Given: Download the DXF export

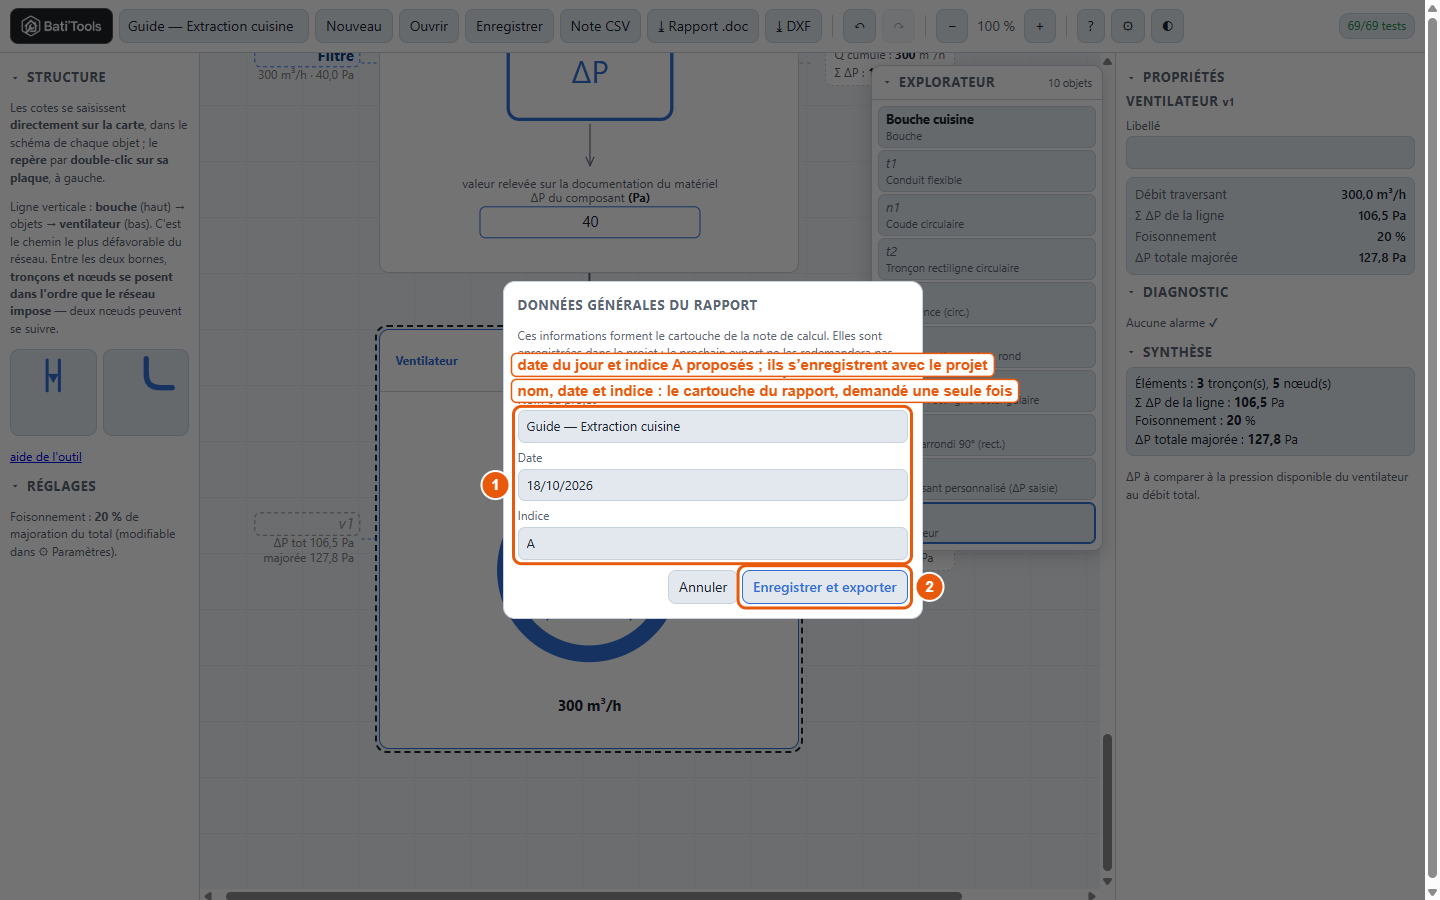Looking at the screenshot, I should pos(793,26).
